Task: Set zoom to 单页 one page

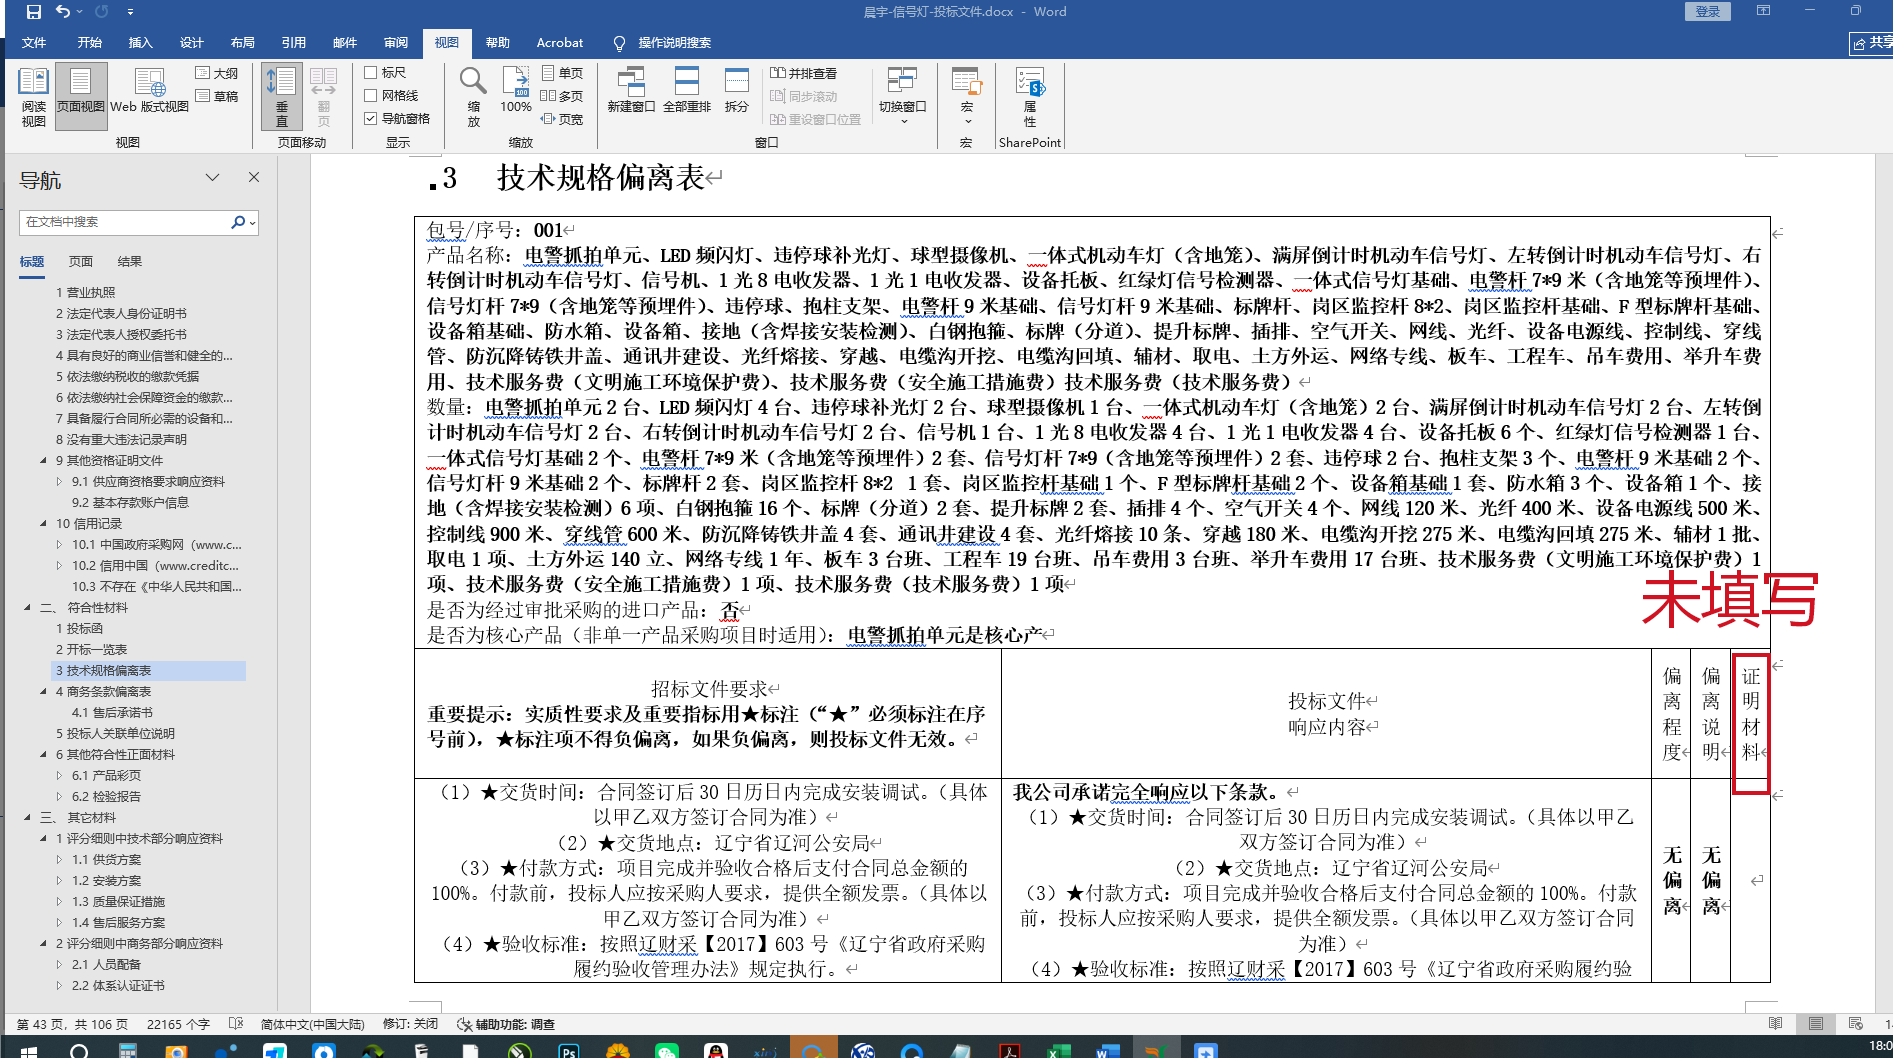Action: pyautogui.click(x=562, y=73)
